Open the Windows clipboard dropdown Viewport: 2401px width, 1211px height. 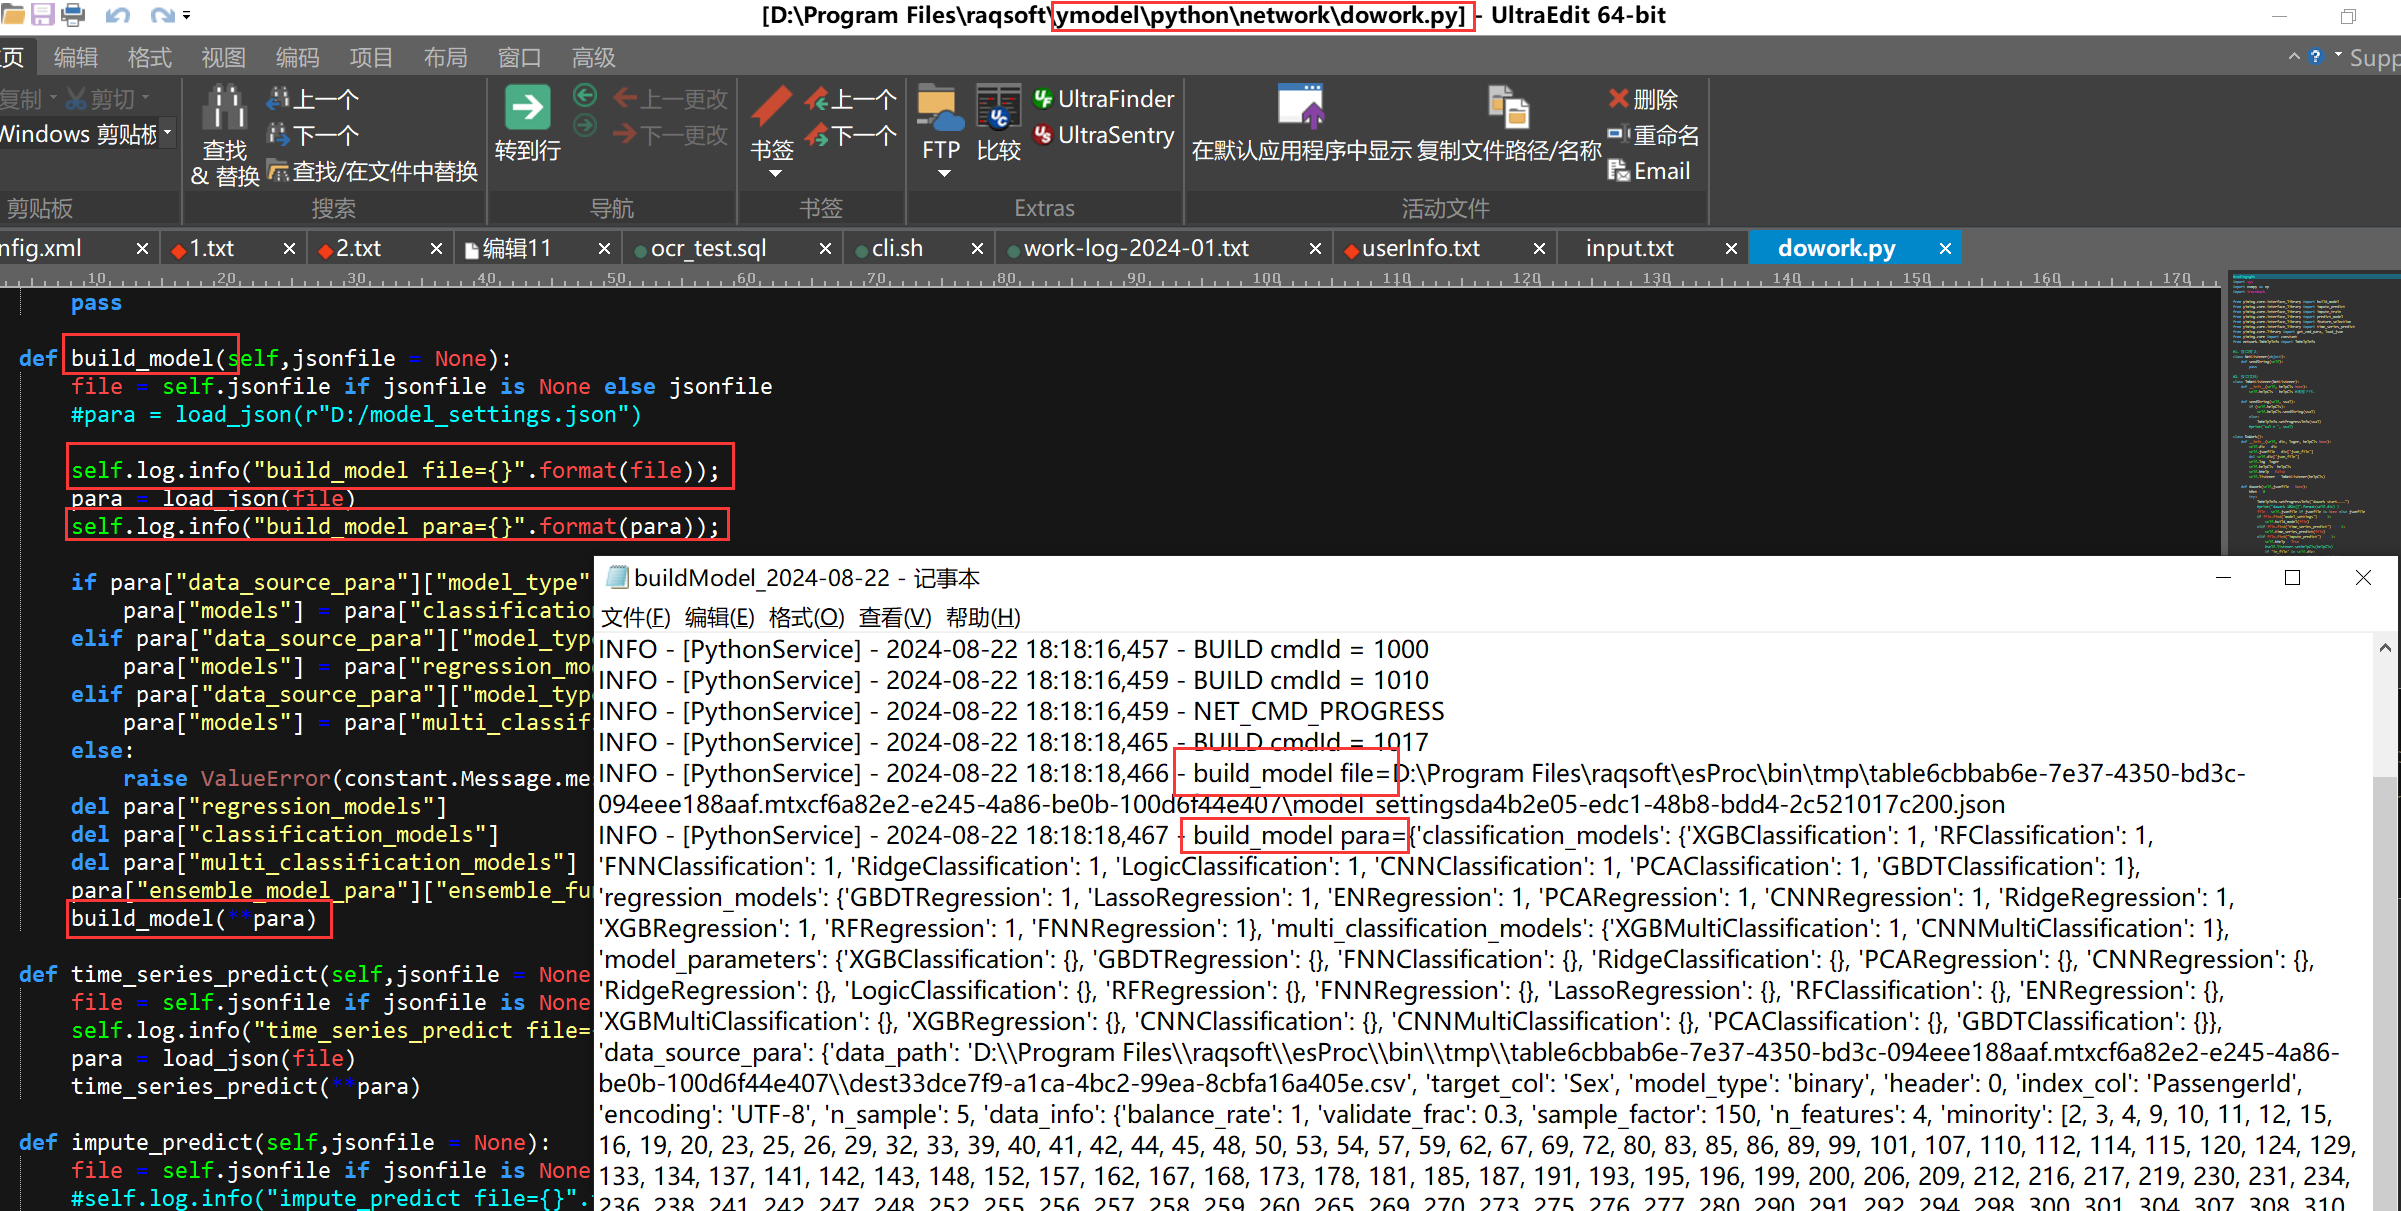[167, 133]
